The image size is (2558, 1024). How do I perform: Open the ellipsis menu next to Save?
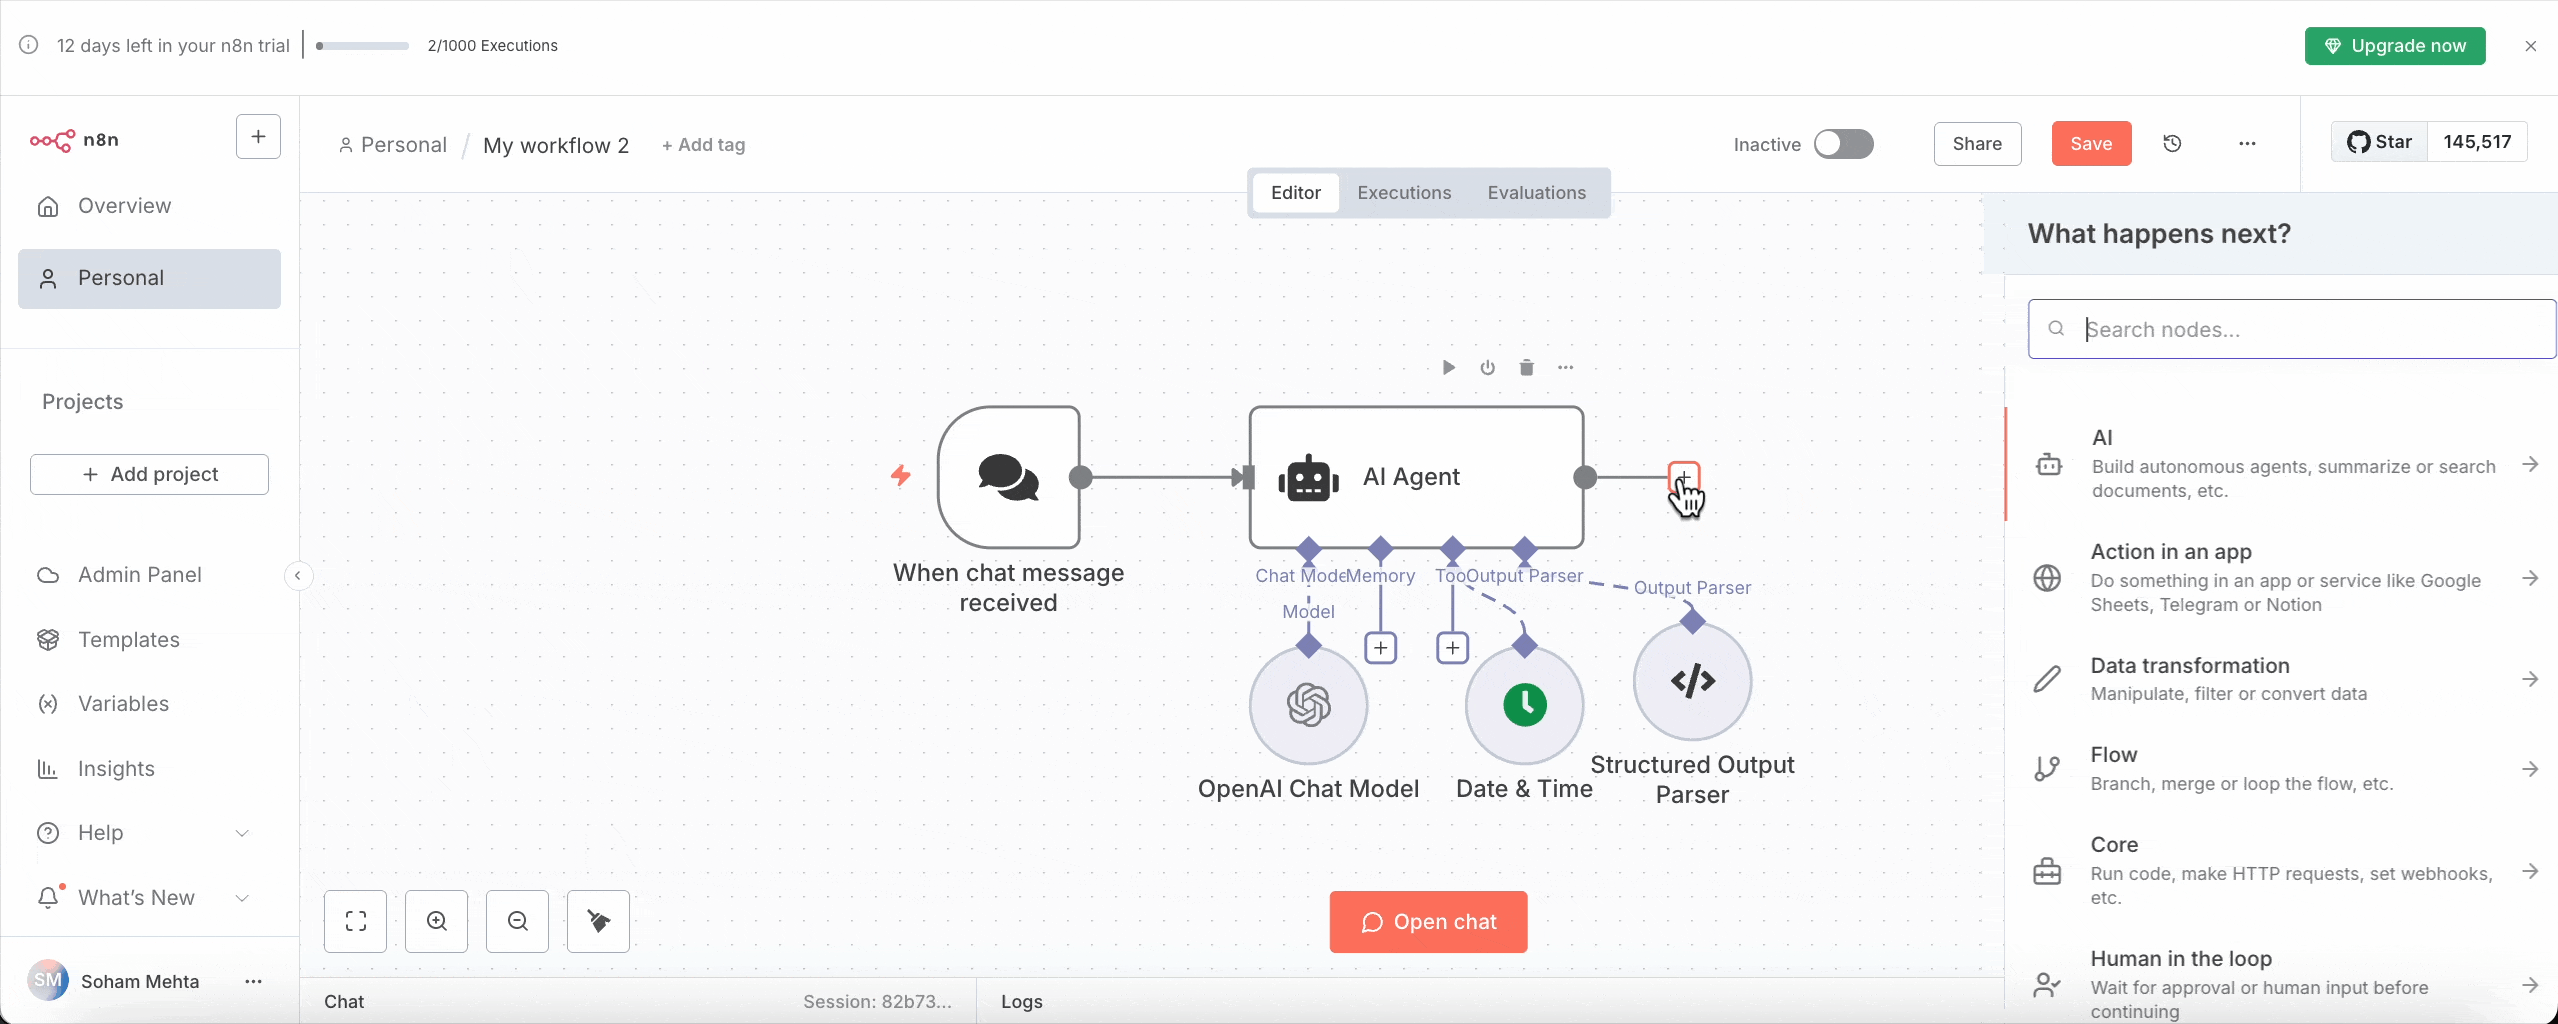point(2247,143)
